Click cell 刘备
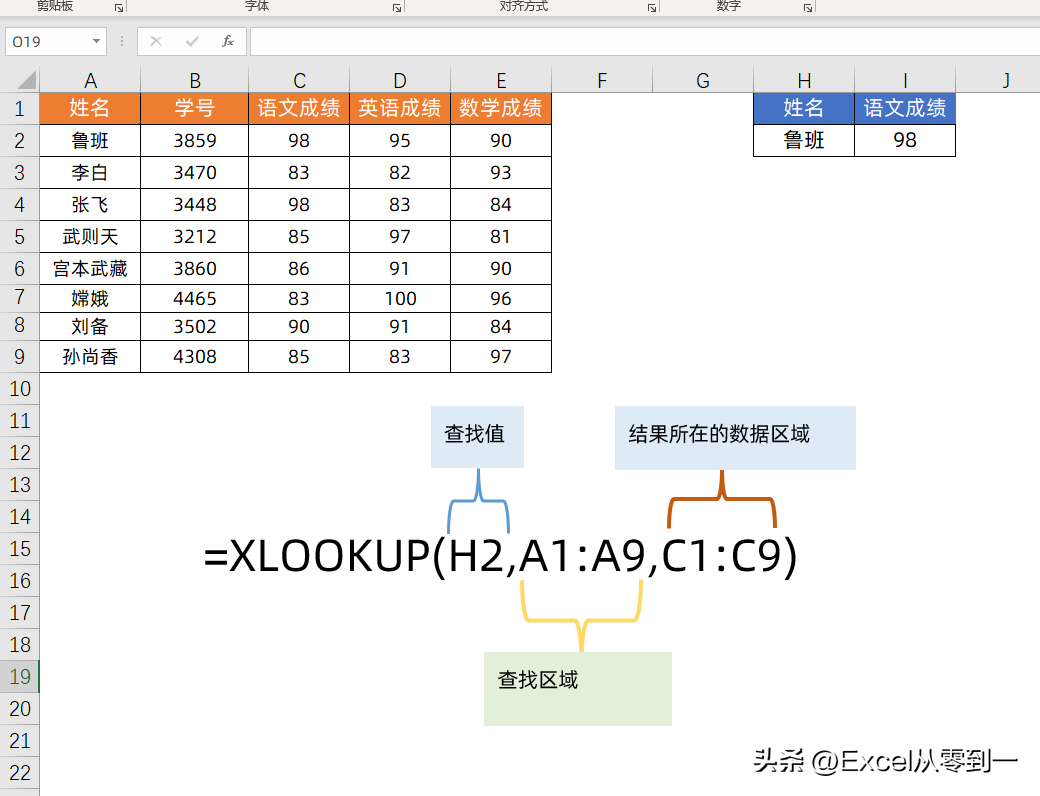Image resolution: width=1040 pixels, height=796 pixels. (90, 326)
